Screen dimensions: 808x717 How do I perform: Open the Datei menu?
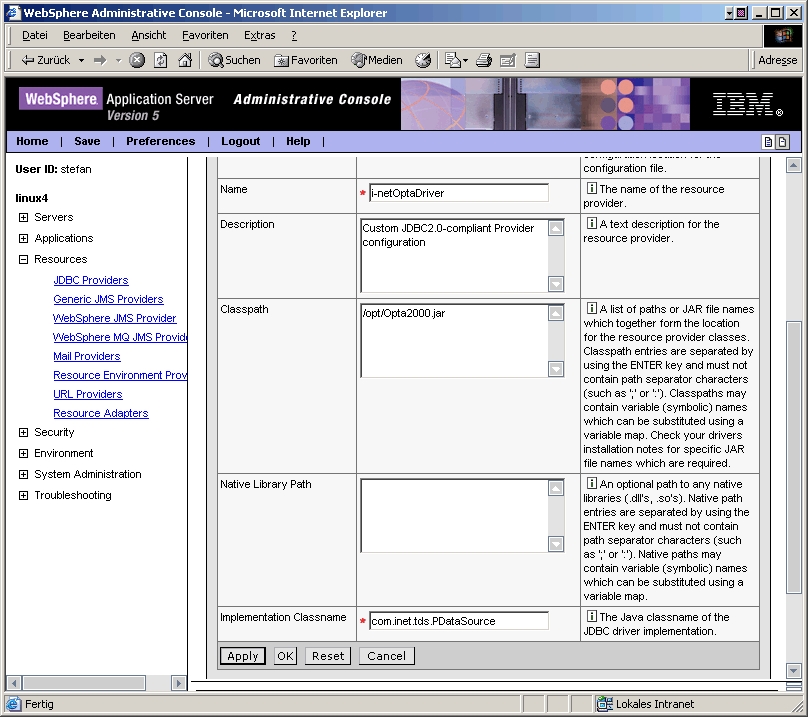click(35, 36)
